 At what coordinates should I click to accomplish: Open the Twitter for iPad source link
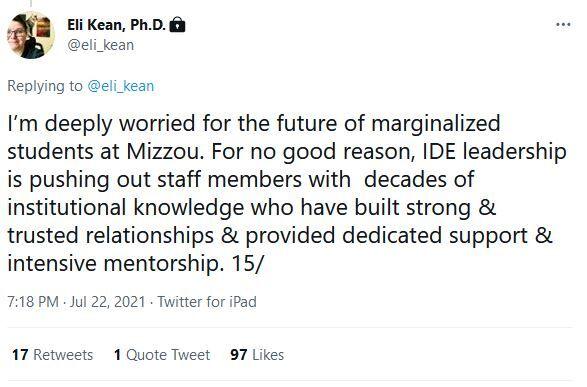point(207,302)
